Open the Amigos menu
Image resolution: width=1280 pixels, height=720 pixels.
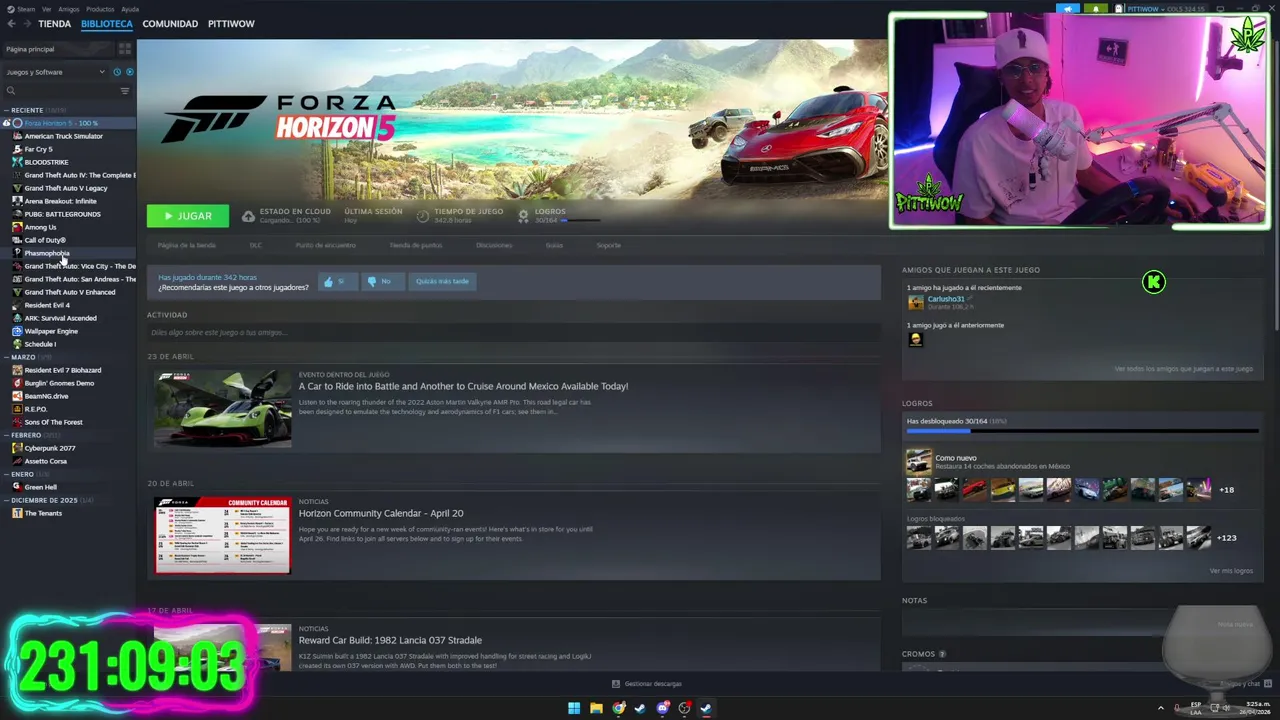pos(68,9)
